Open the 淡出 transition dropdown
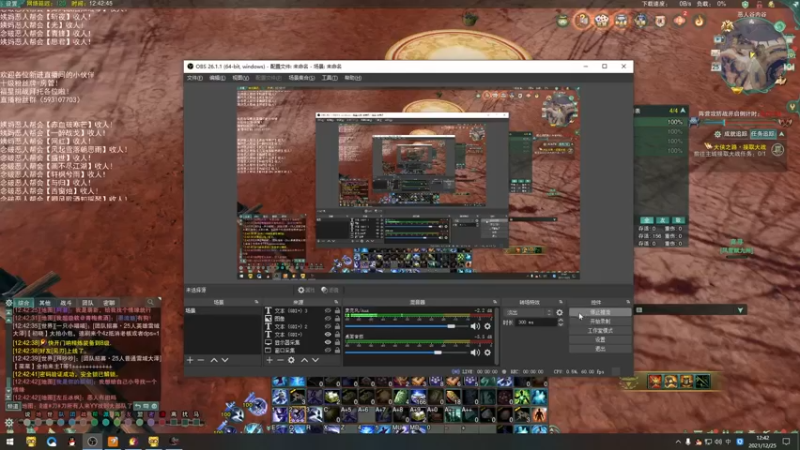Image resolution: width=800 pixels, height=450 pixels. (528, 312)
